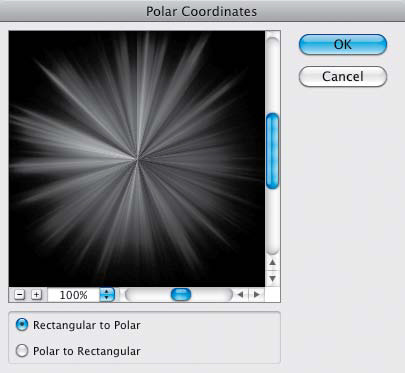Click the Polar Coordinates title bar

[202, 11]
